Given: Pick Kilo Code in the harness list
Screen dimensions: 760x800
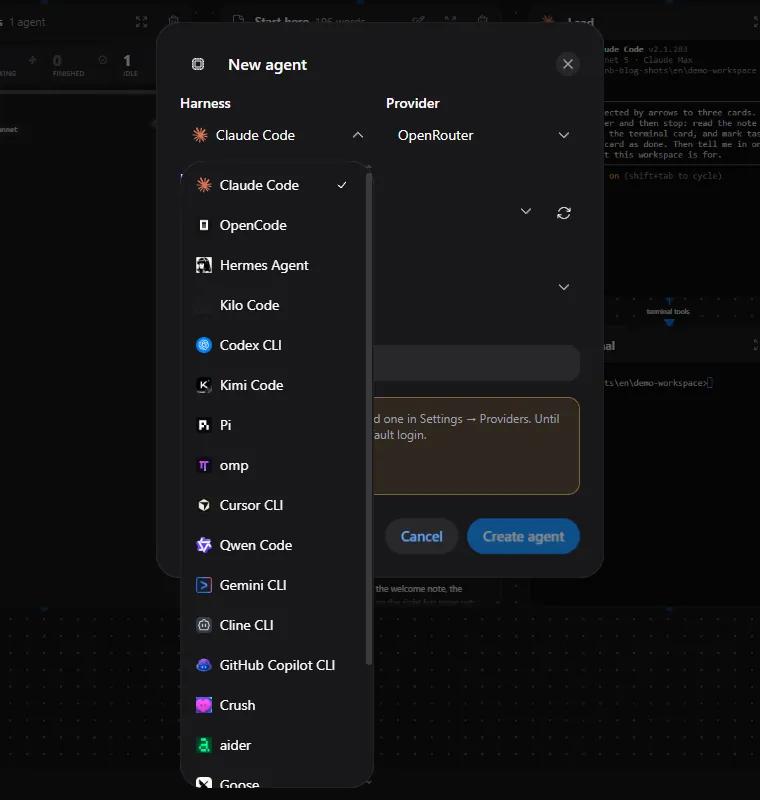Looking at the screenshot, I should tap(271, 305).
